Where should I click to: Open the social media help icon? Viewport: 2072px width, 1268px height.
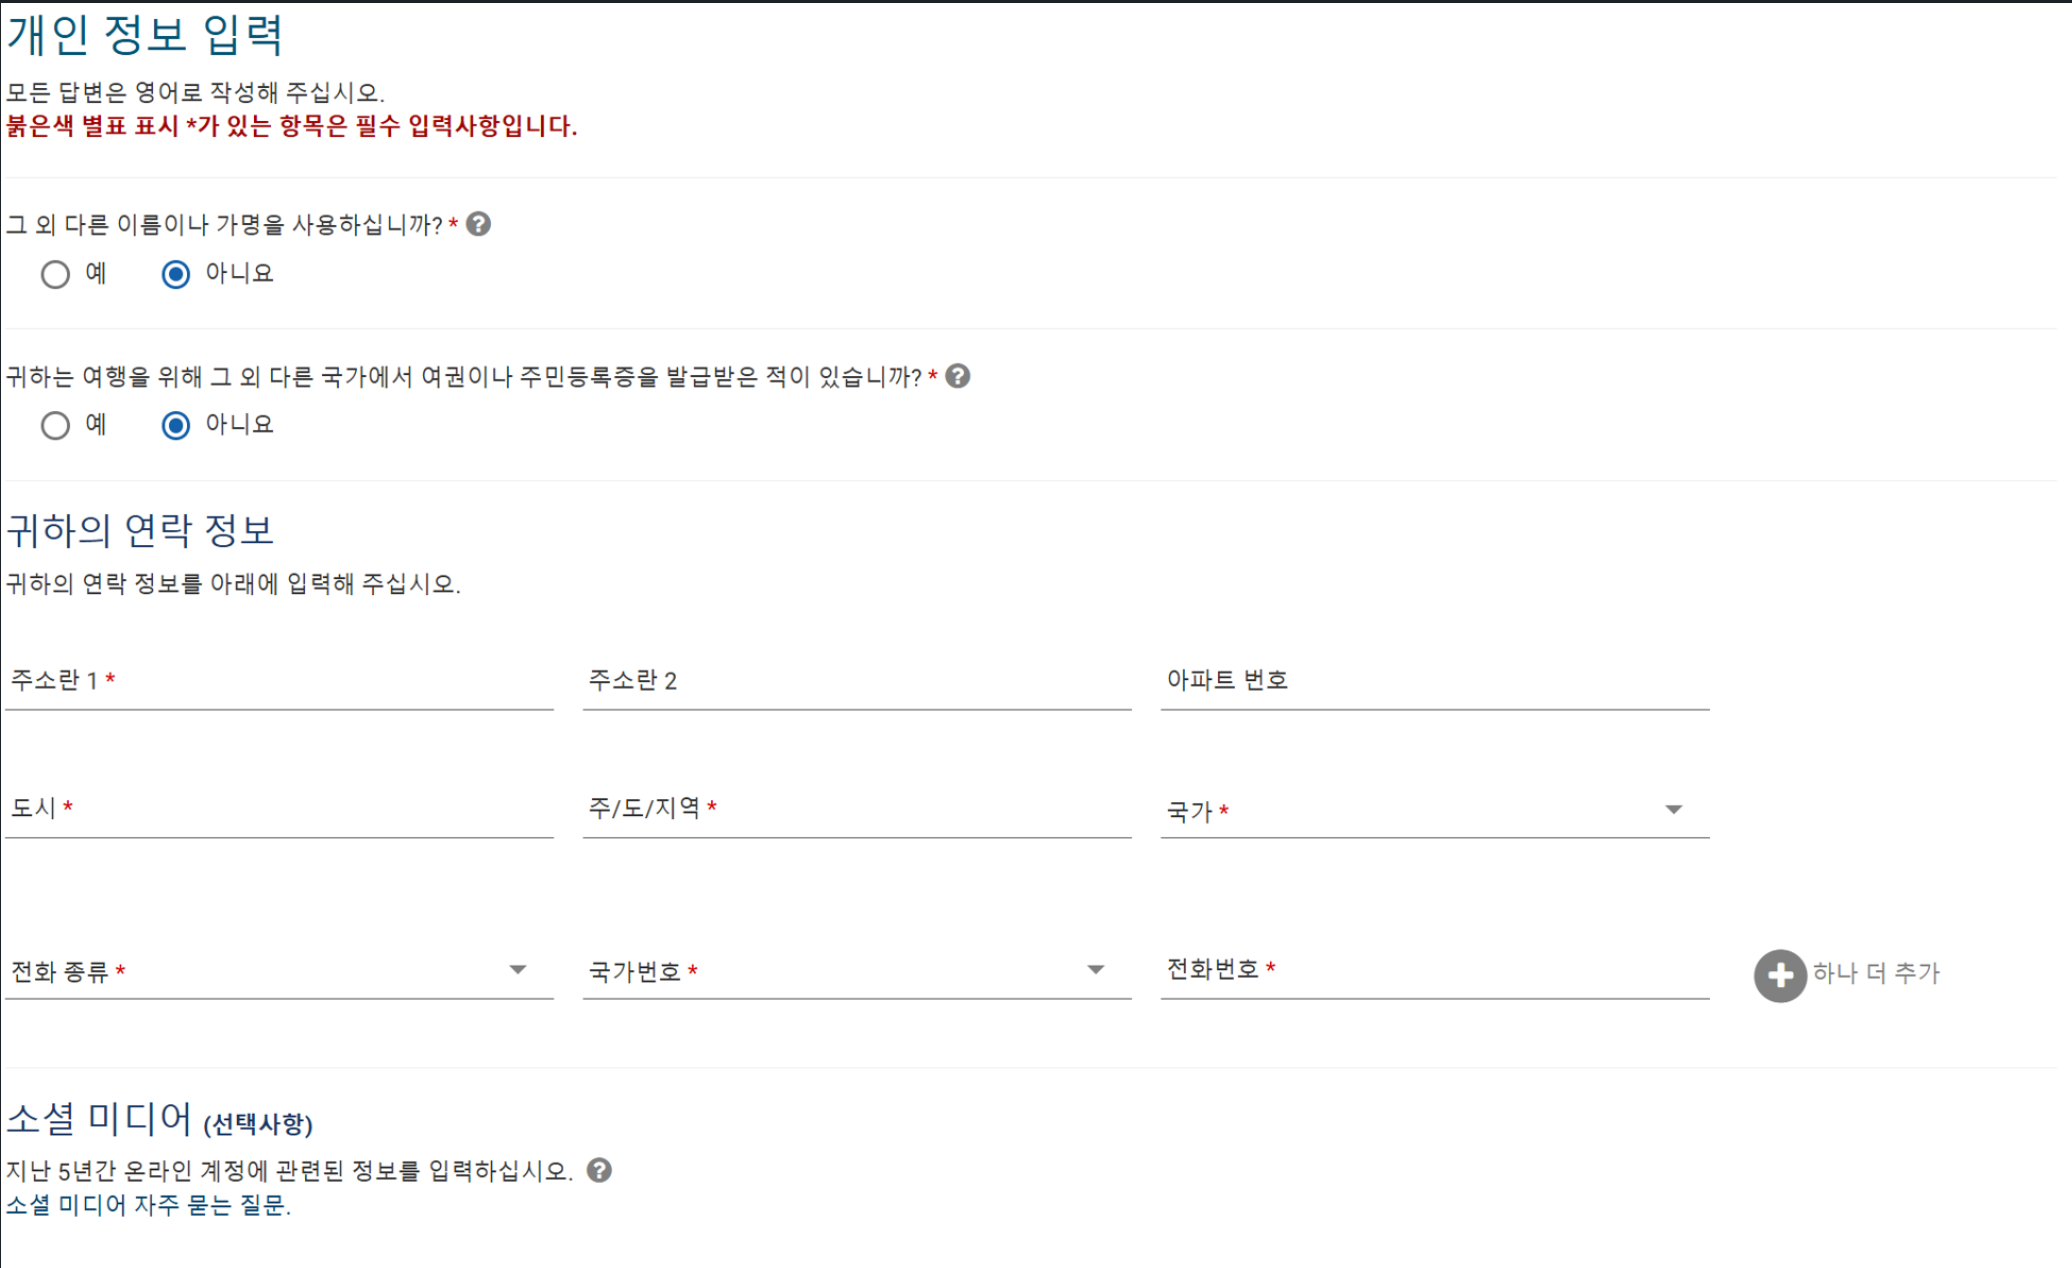pos(600,1171)
